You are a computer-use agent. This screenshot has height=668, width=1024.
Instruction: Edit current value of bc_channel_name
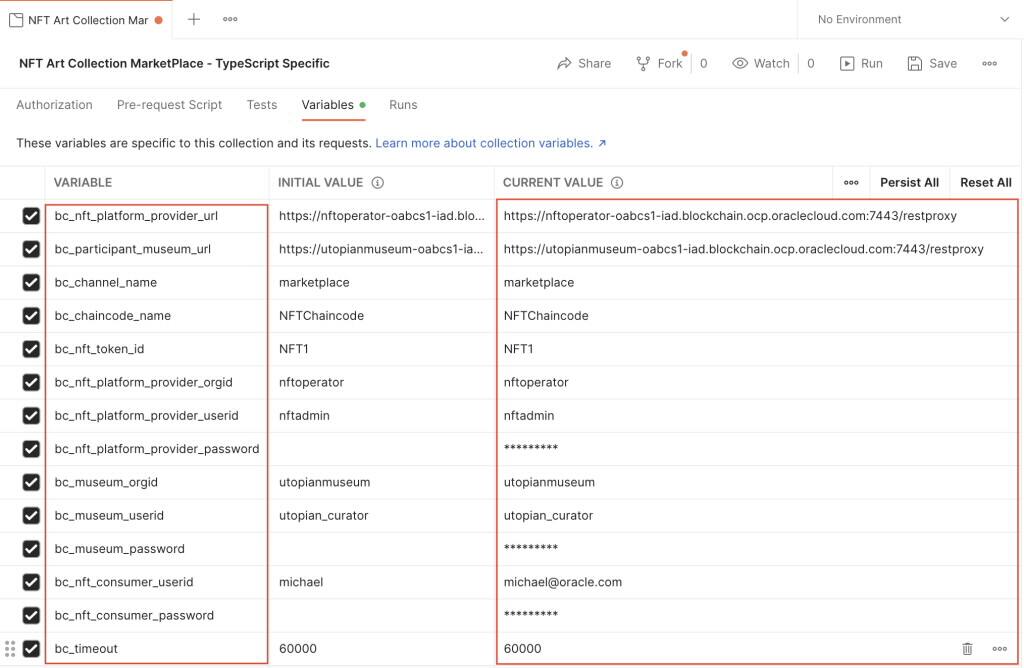(x=757, y=282)
